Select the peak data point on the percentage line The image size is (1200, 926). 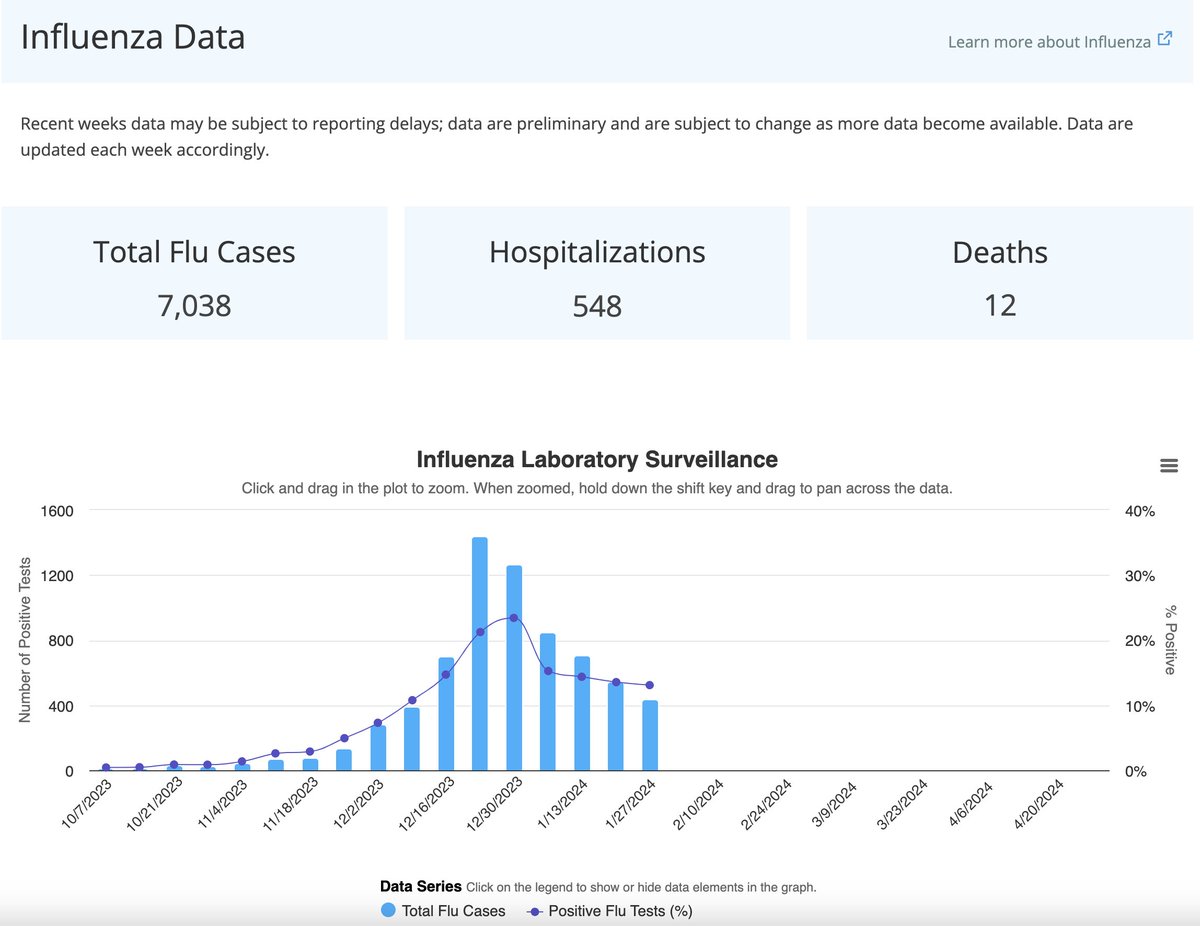point(513,618)
